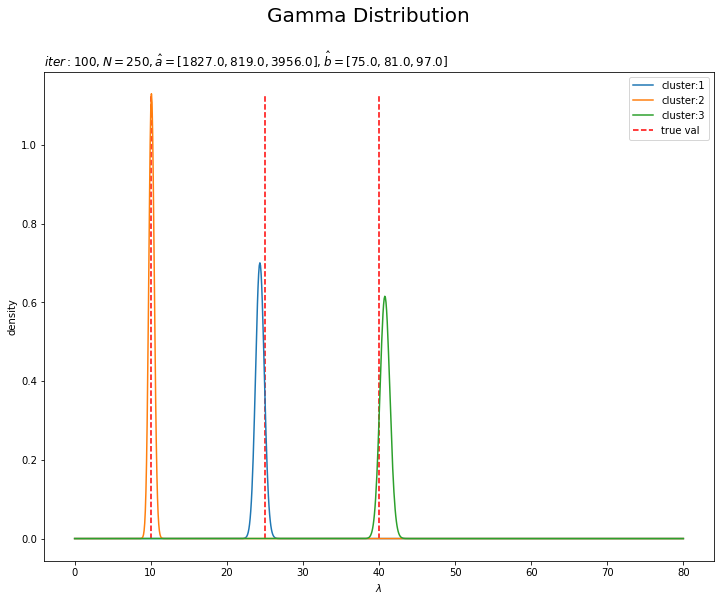Click the peak of the green cluster:3 curve
This screenshot has width=721, height=601.
[x=385, y=298]
